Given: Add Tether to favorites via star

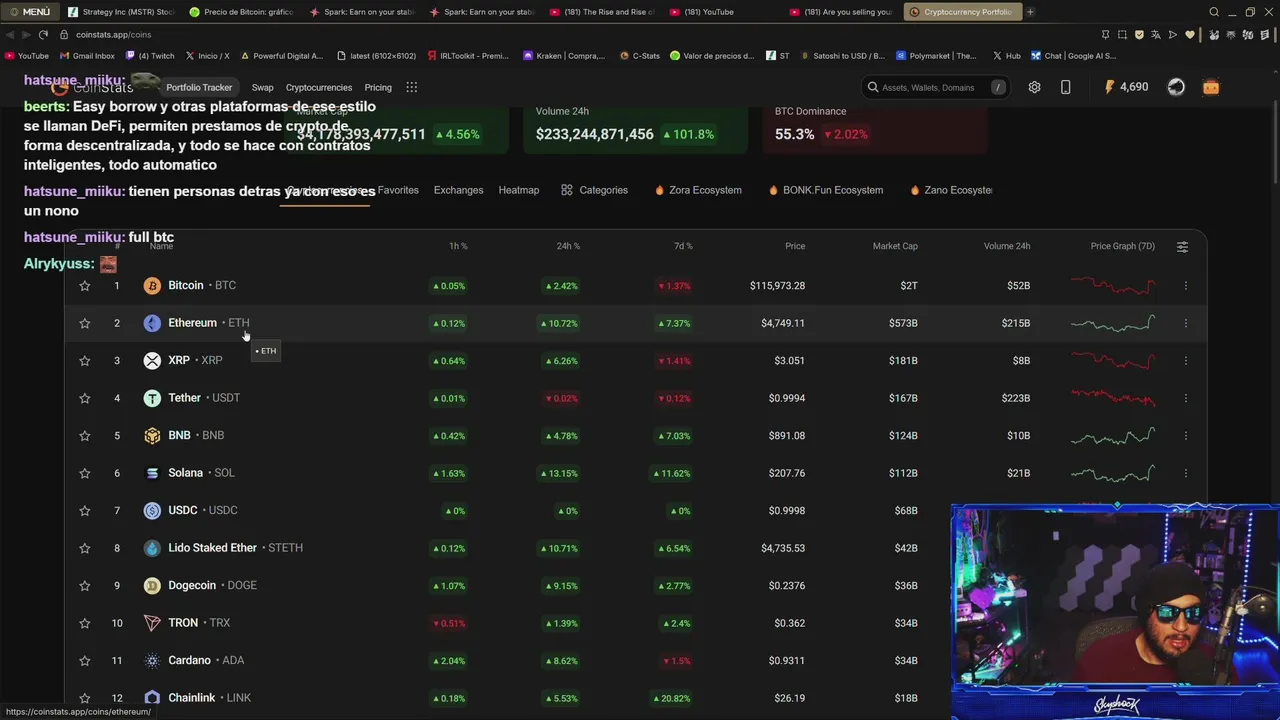Looking at the screenshot, I should [x=85, y=398].
